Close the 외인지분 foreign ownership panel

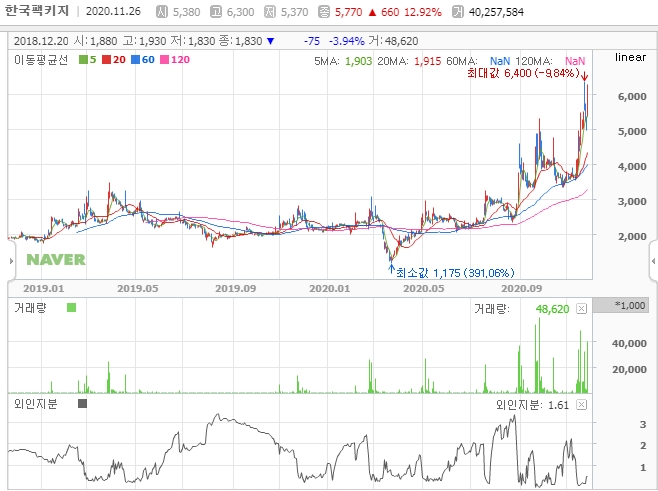[581, 405]
